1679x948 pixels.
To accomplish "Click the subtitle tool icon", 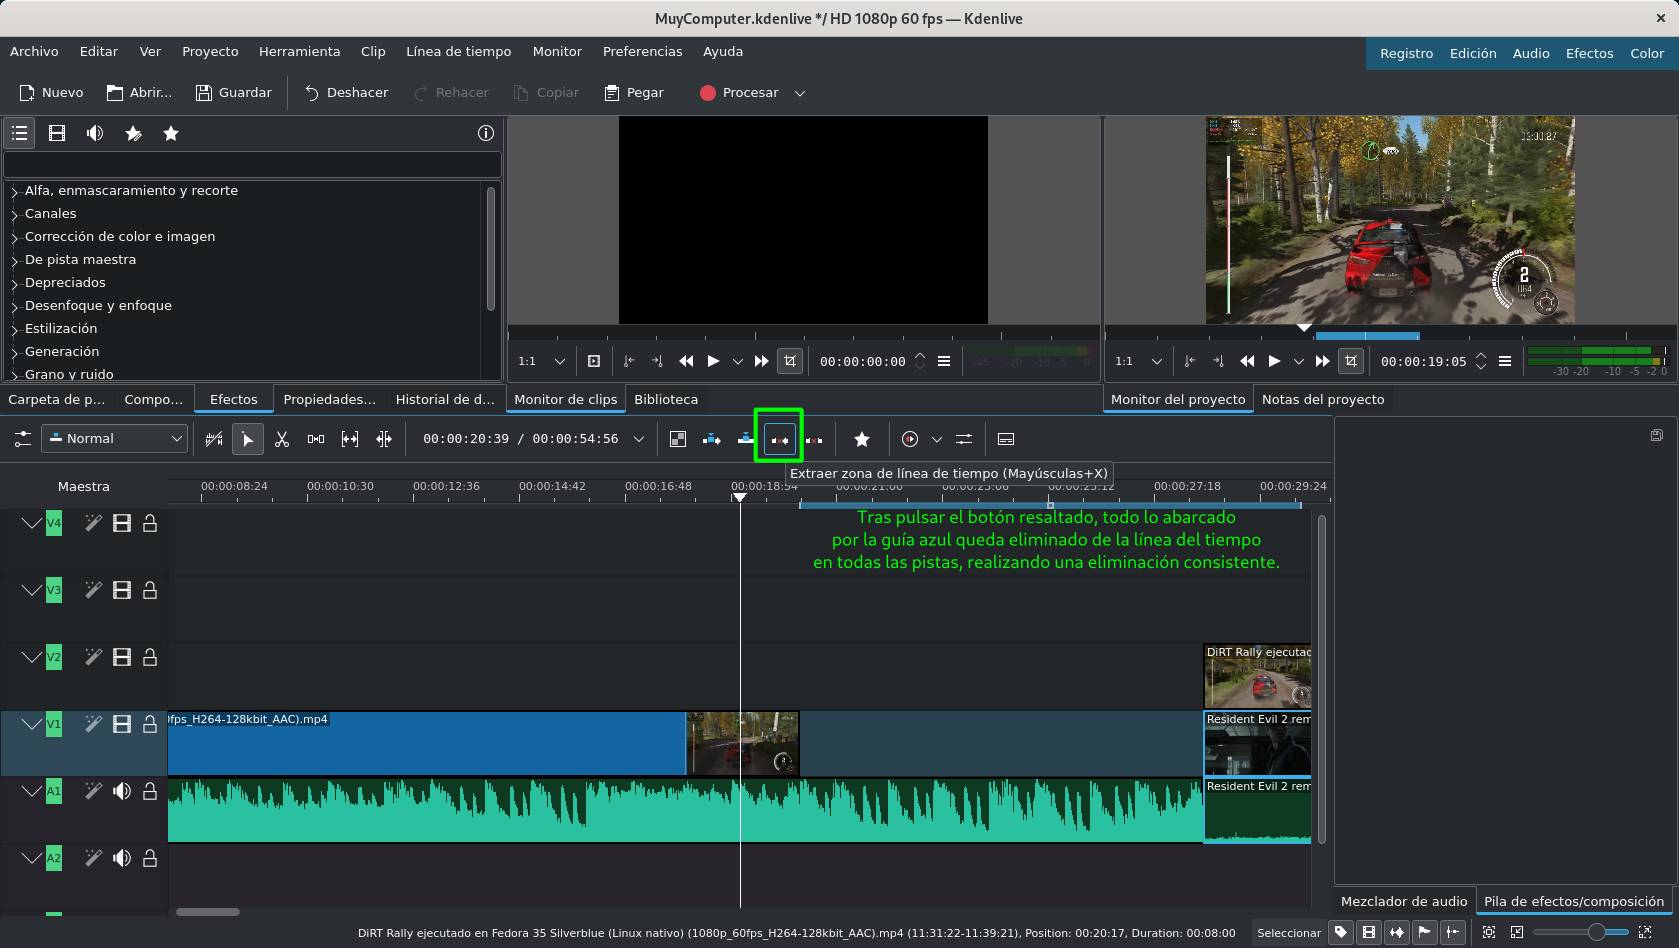I will click(x=1006, y=439).
